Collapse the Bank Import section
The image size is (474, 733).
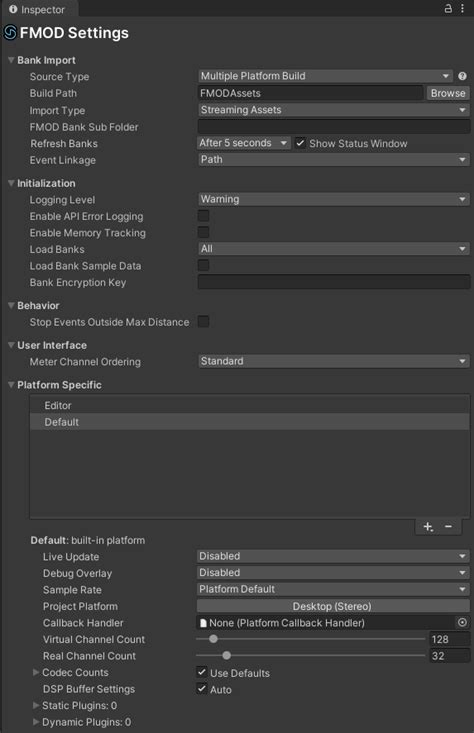click(11, 60)
